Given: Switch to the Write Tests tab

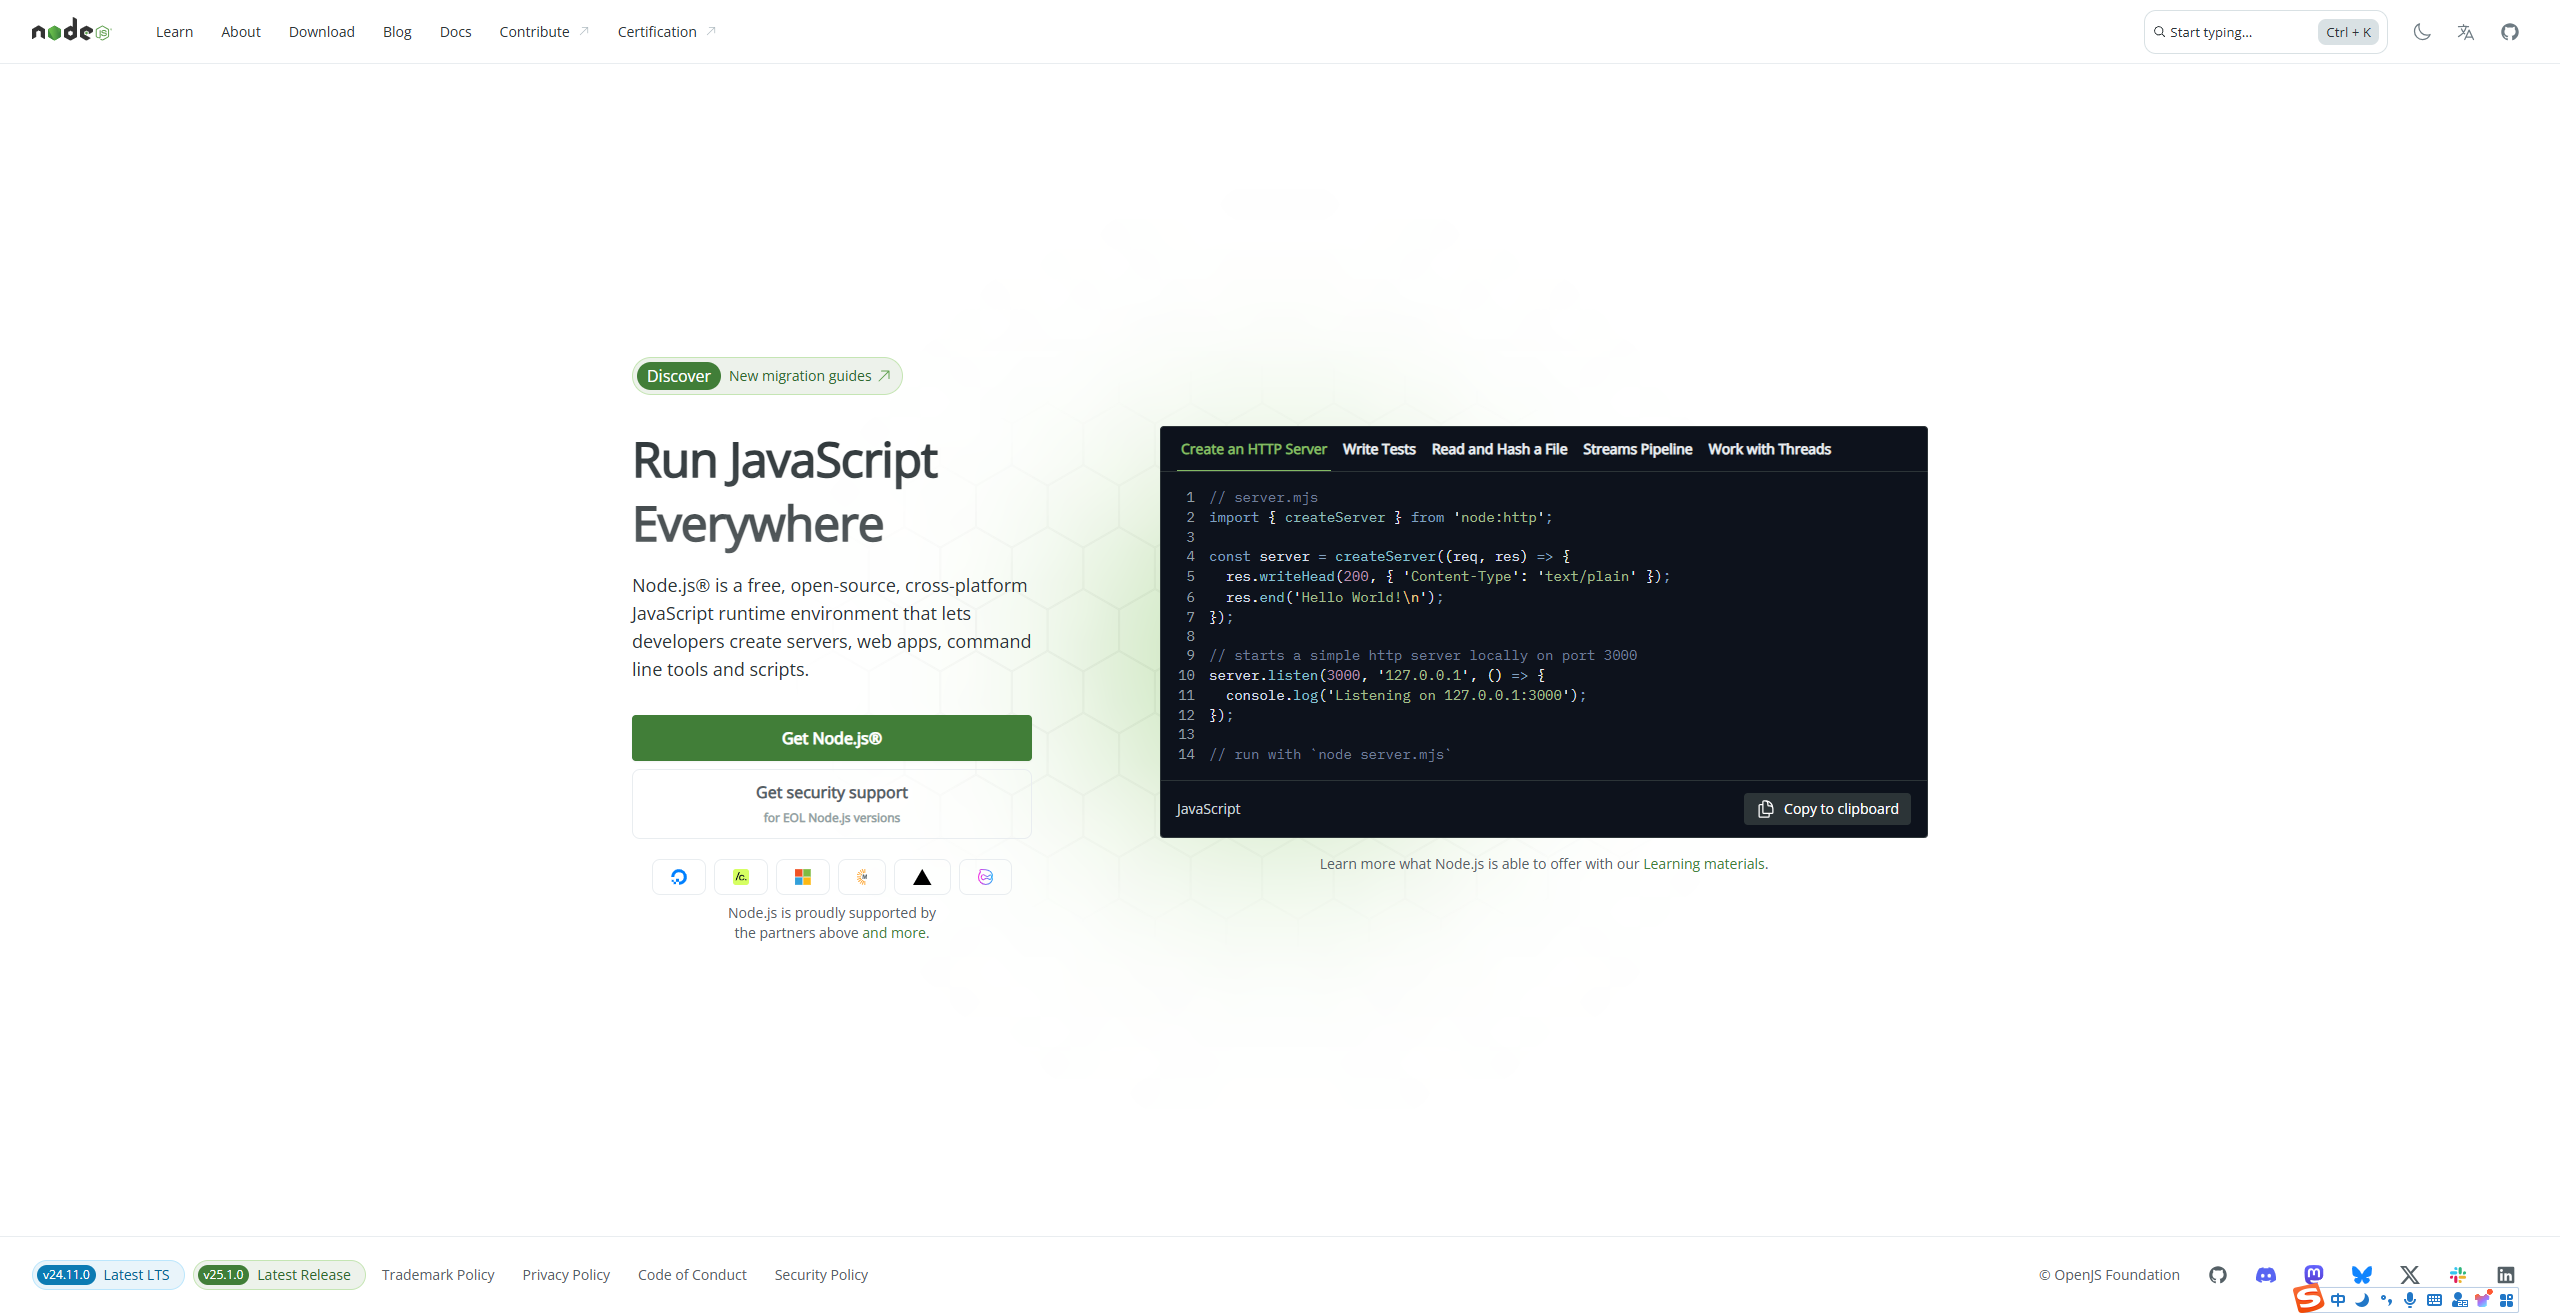Looking at the screenshot, I should (x=1379, y=449).
